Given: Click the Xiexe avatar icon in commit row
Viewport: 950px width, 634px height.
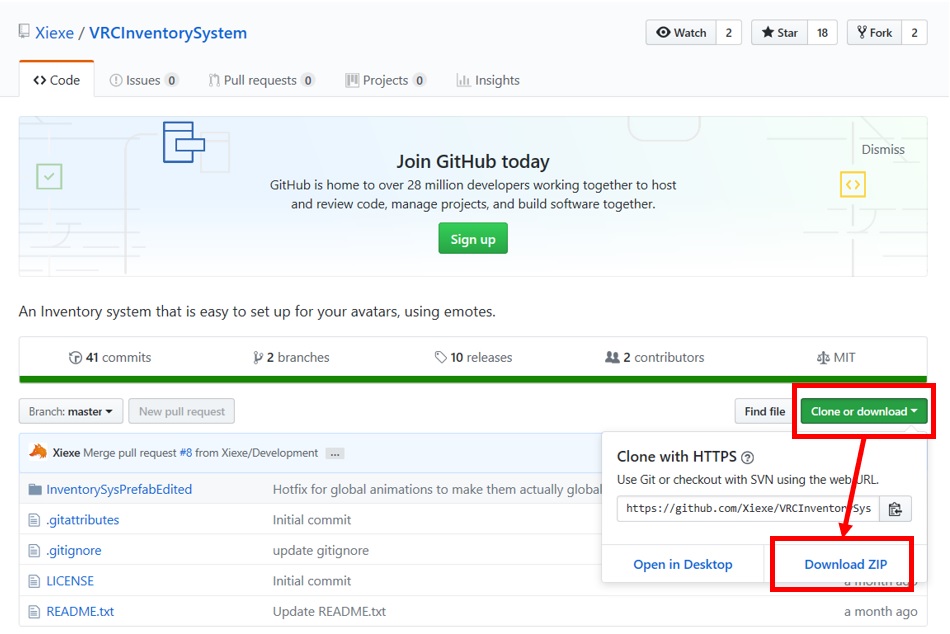Looking at the screenshot, I should 38,452.
